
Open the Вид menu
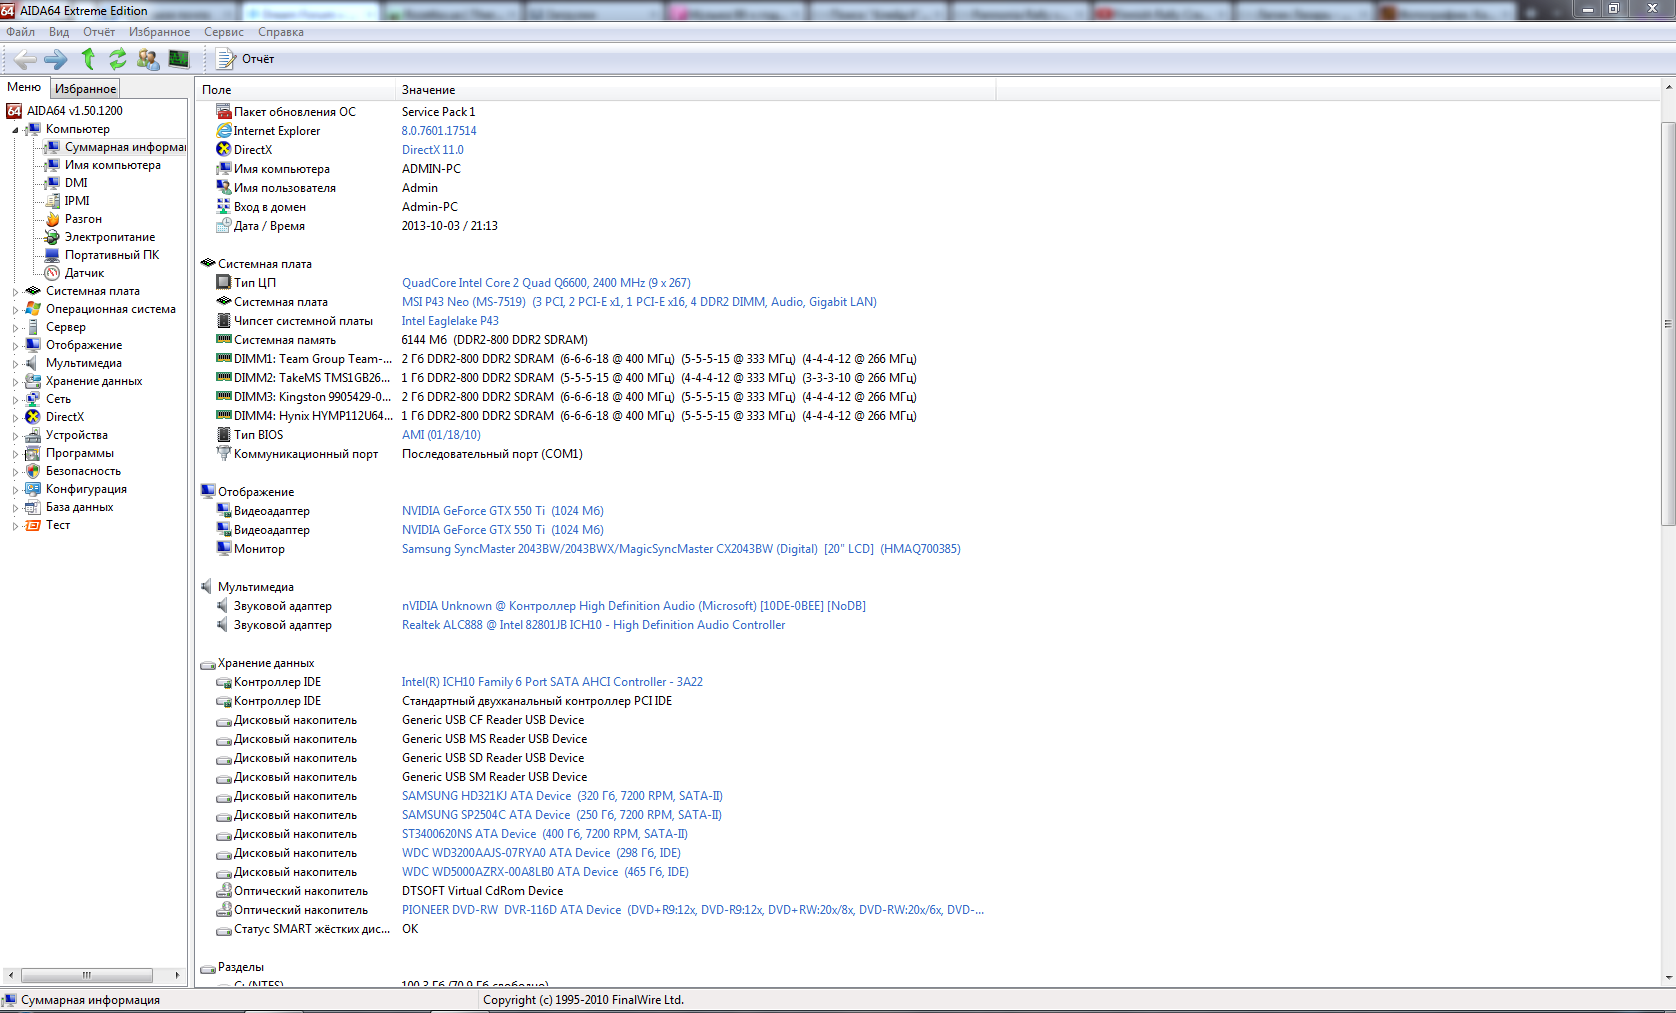tap(59, 32)
